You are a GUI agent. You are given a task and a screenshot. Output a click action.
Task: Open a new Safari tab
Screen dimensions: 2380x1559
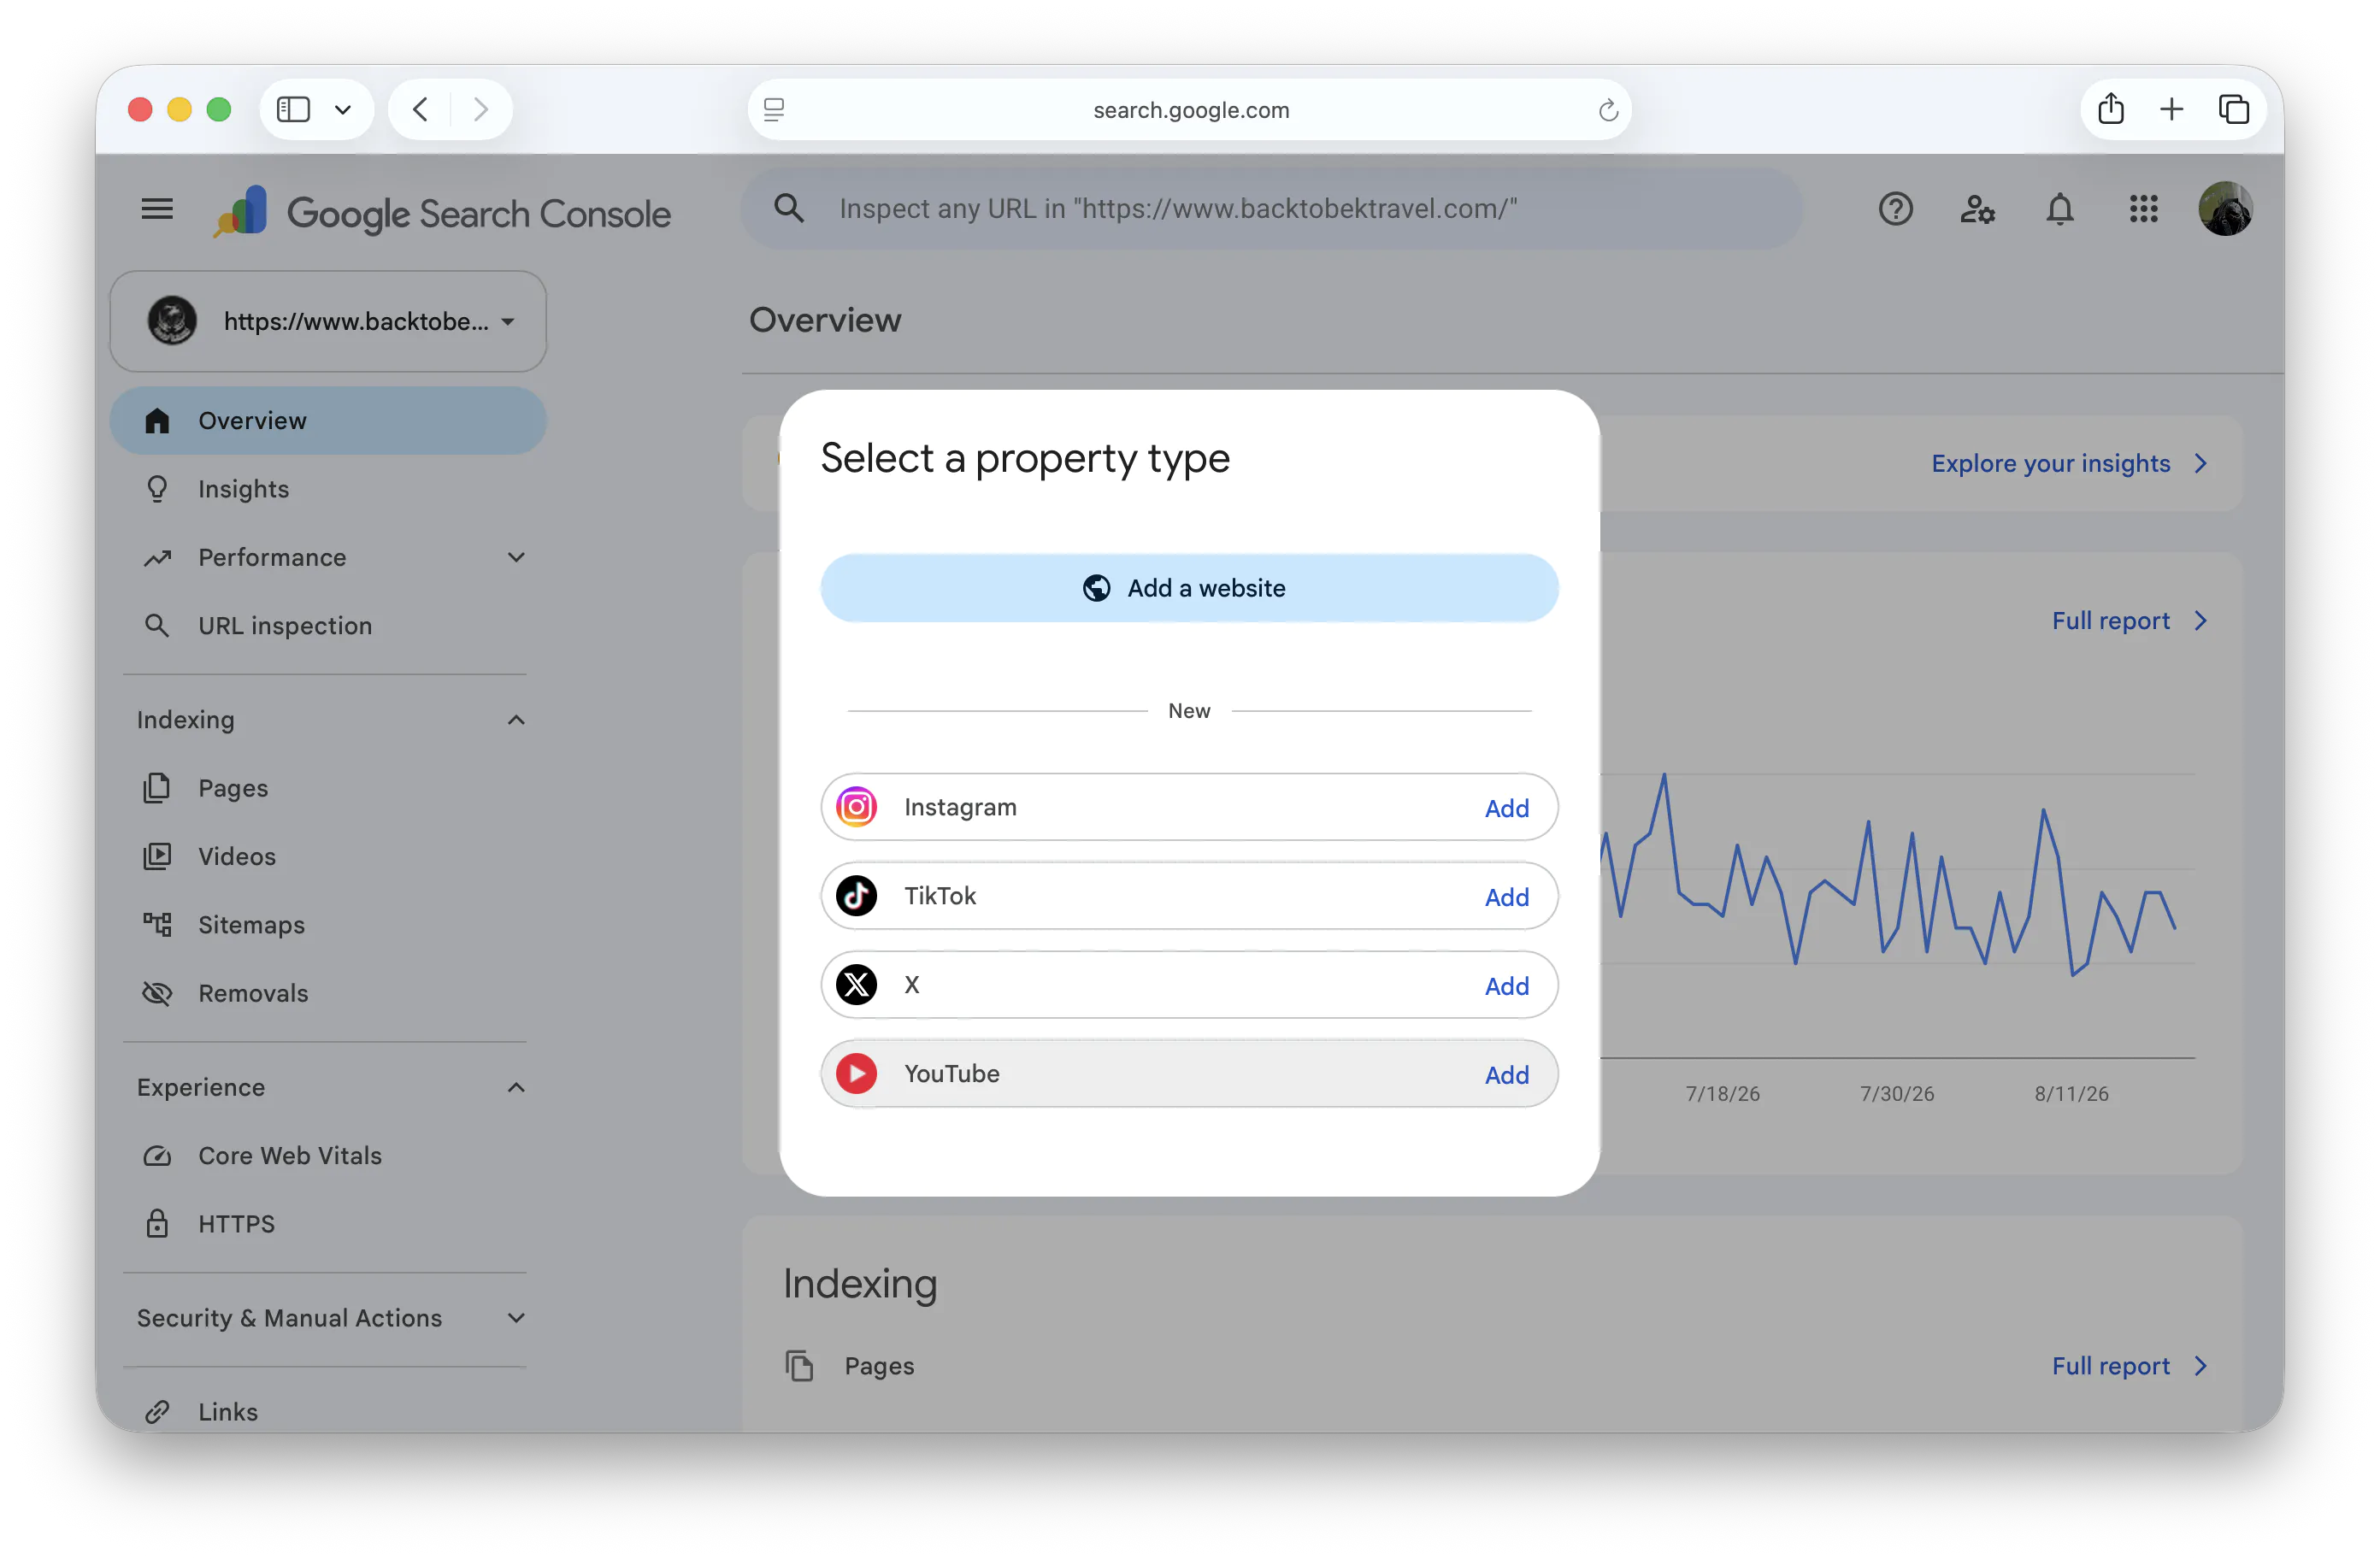[x=2171, y=109]
